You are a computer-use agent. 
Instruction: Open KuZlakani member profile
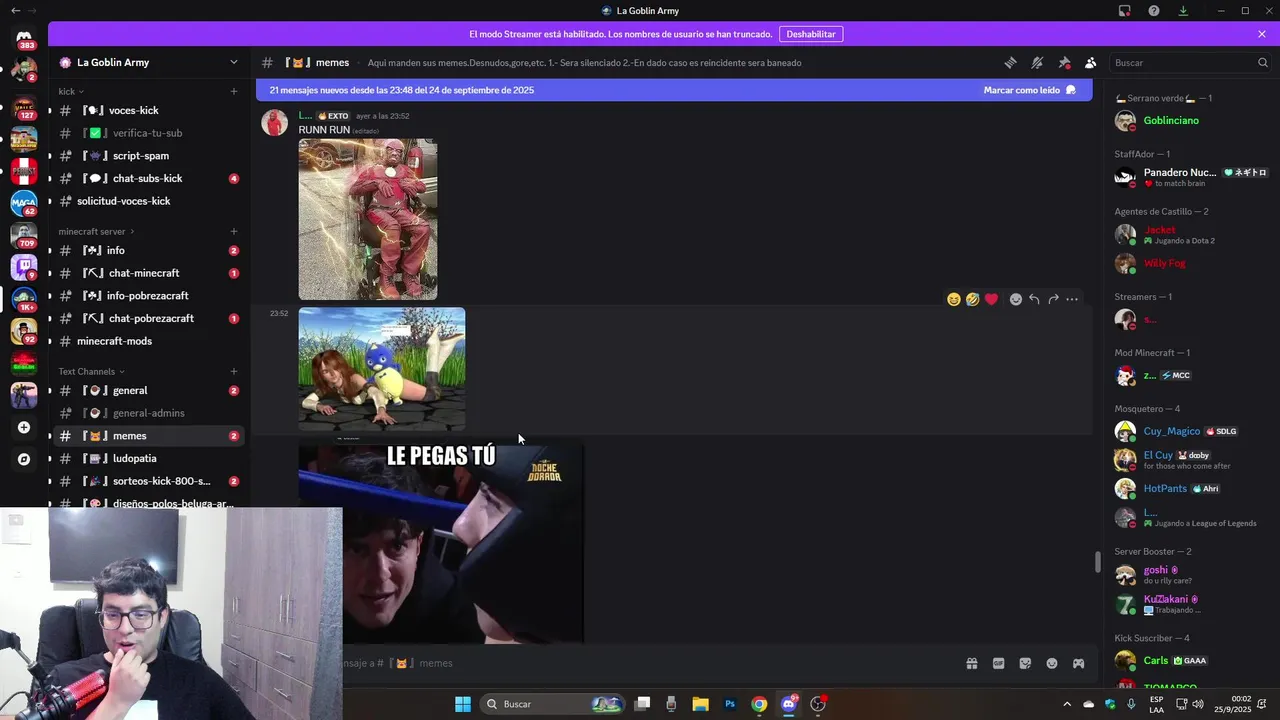[1190, 604]
